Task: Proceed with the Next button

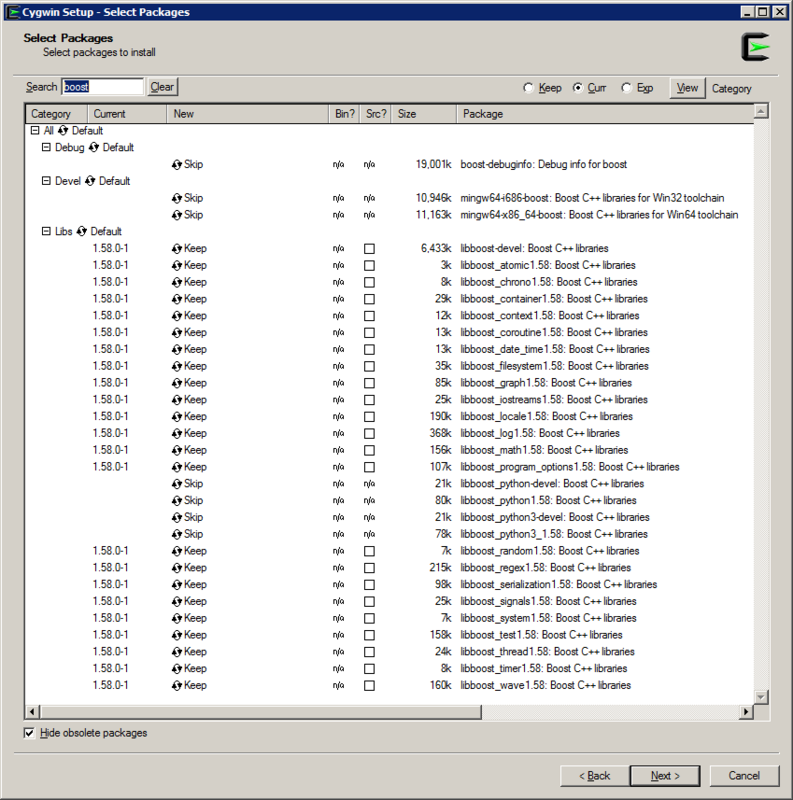Action: click(665, 776)
